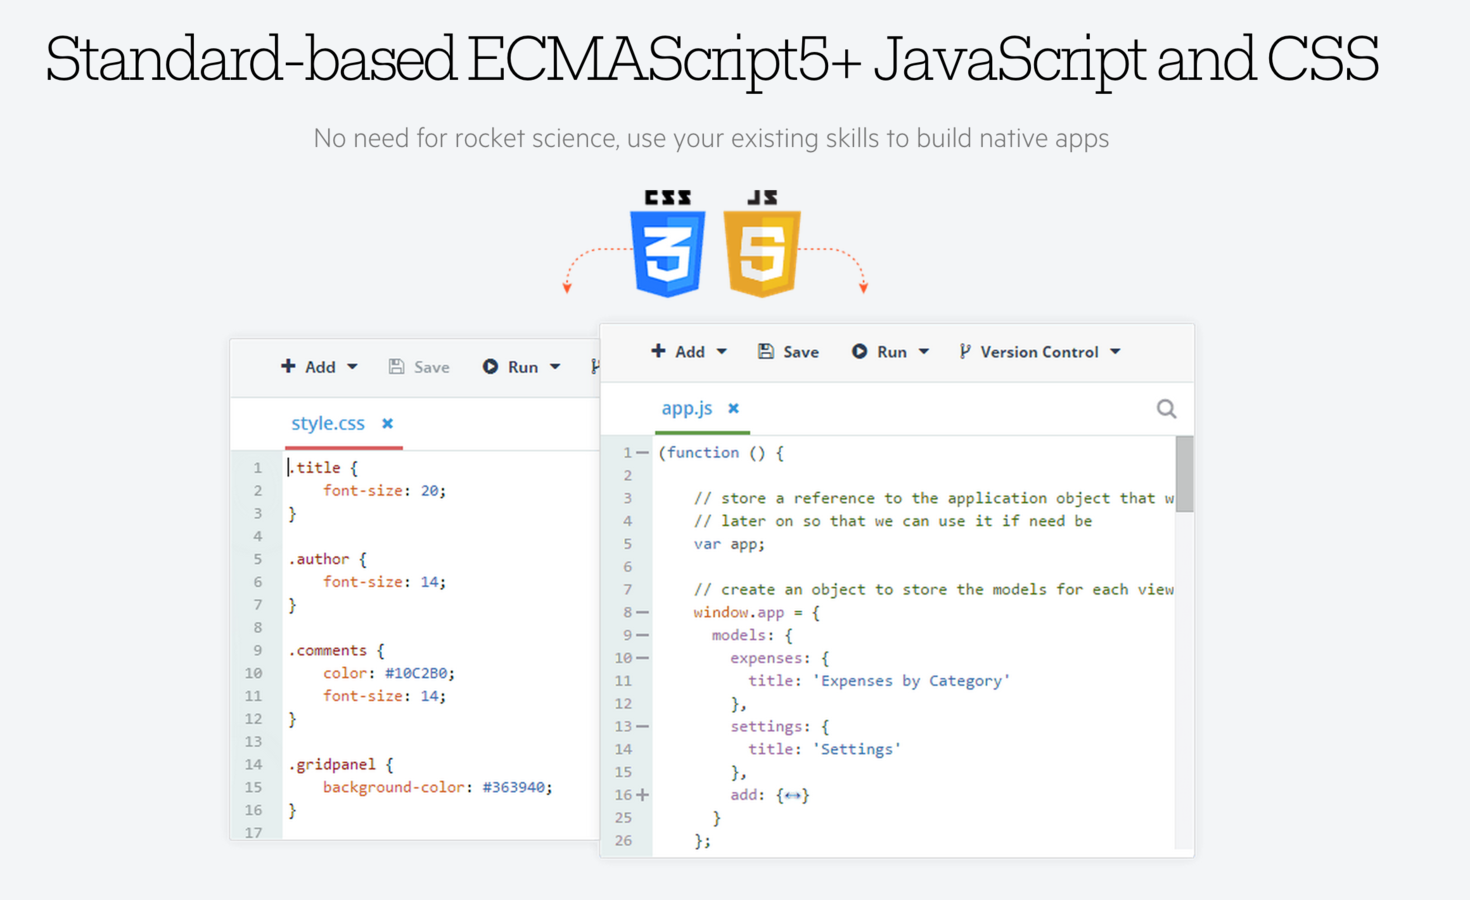
Task: Click 'font-size: 20;' declaration
Action: tap(385, 491)
